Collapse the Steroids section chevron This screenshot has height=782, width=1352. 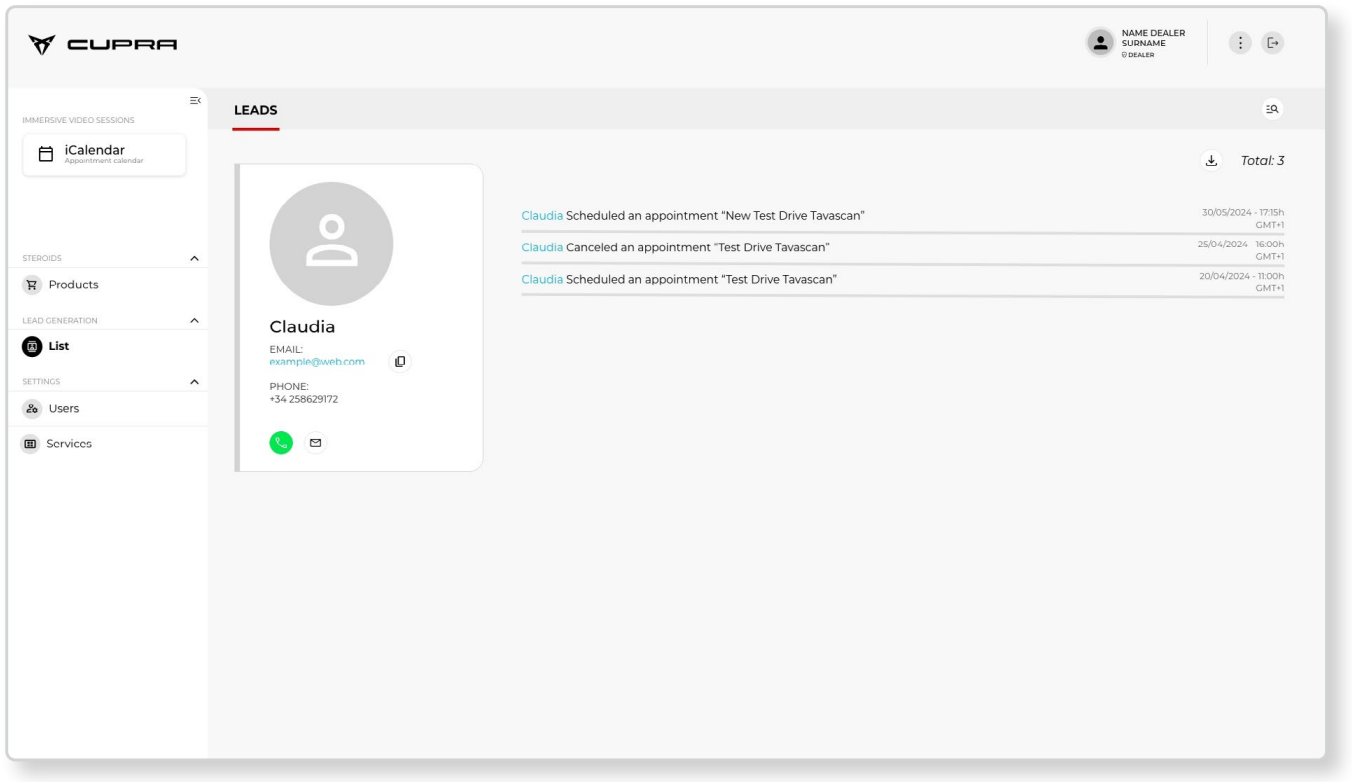click(x=194, y=259)
